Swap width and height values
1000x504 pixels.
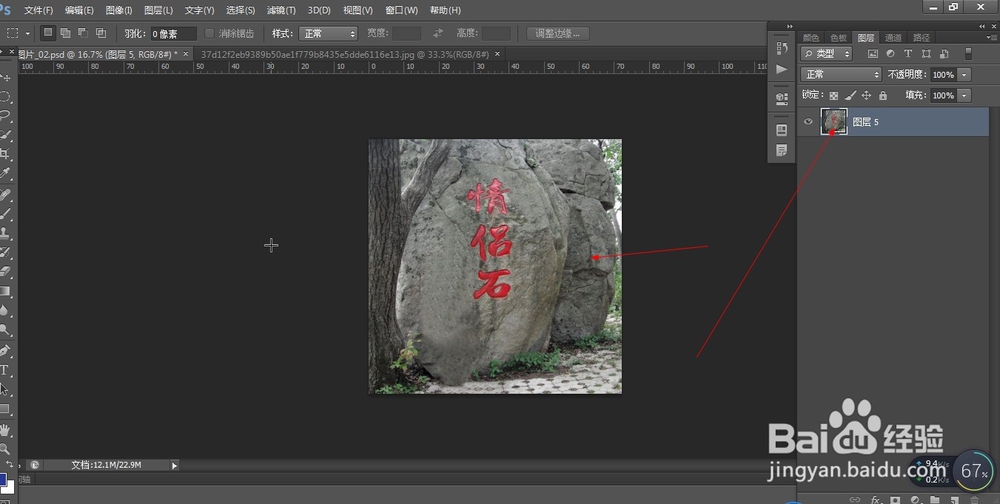pyautogui.click(x=438, y=33)
